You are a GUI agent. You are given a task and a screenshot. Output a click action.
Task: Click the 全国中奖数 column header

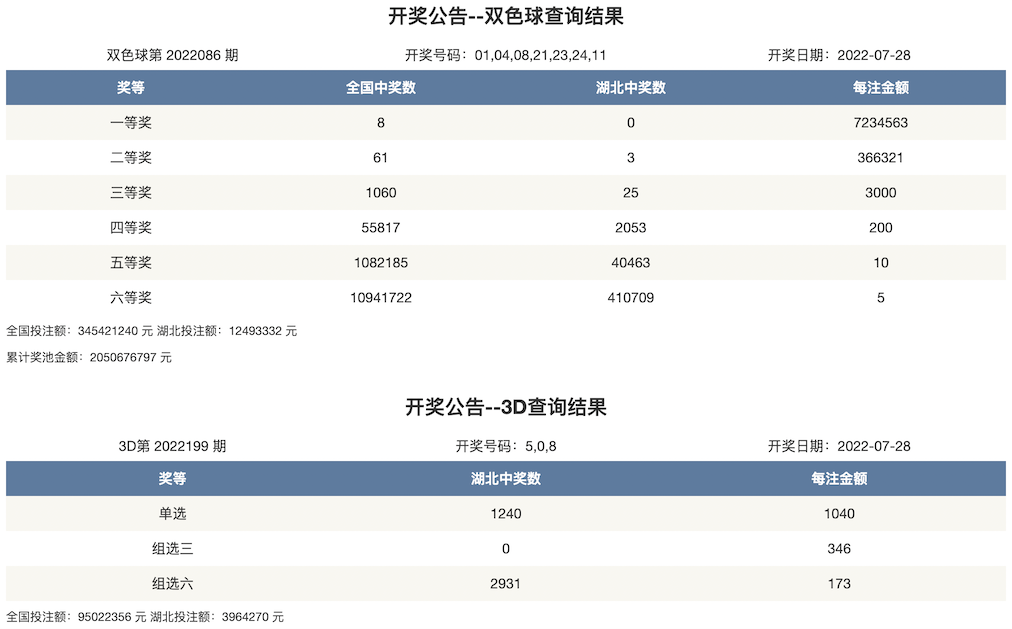381,88
